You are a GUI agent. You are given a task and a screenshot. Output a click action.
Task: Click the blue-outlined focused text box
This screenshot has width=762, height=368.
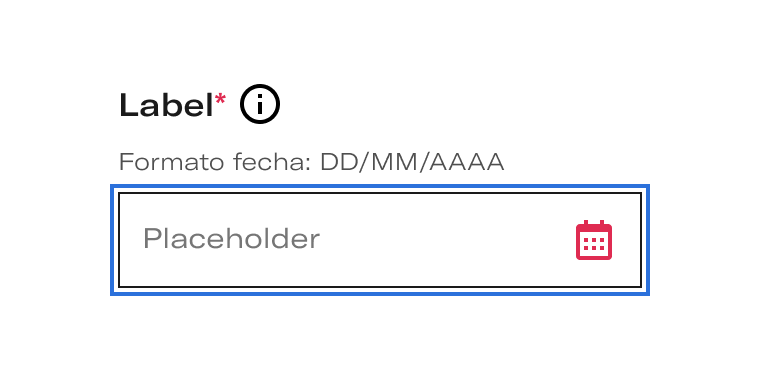pyautogui.click(x=380, y=240)
